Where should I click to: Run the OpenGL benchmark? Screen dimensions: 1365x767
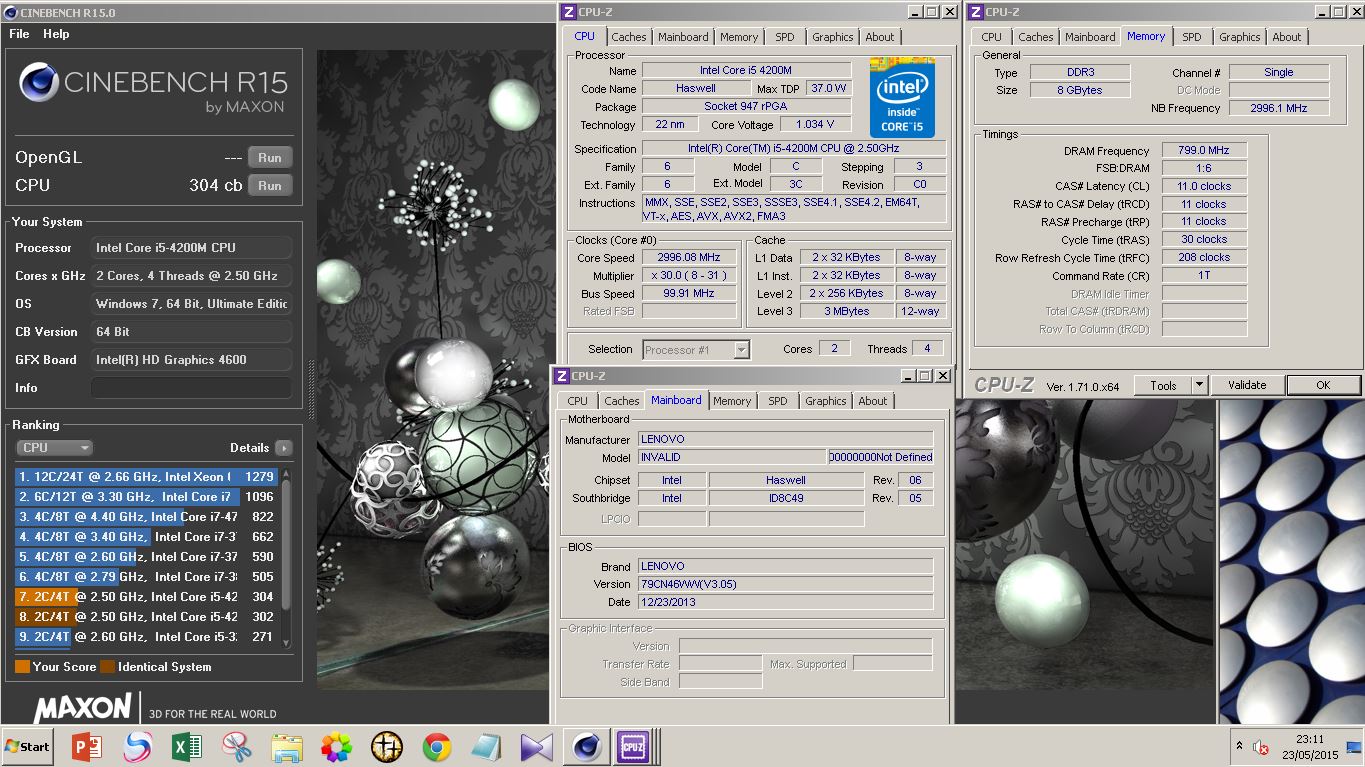click(270, 157)
